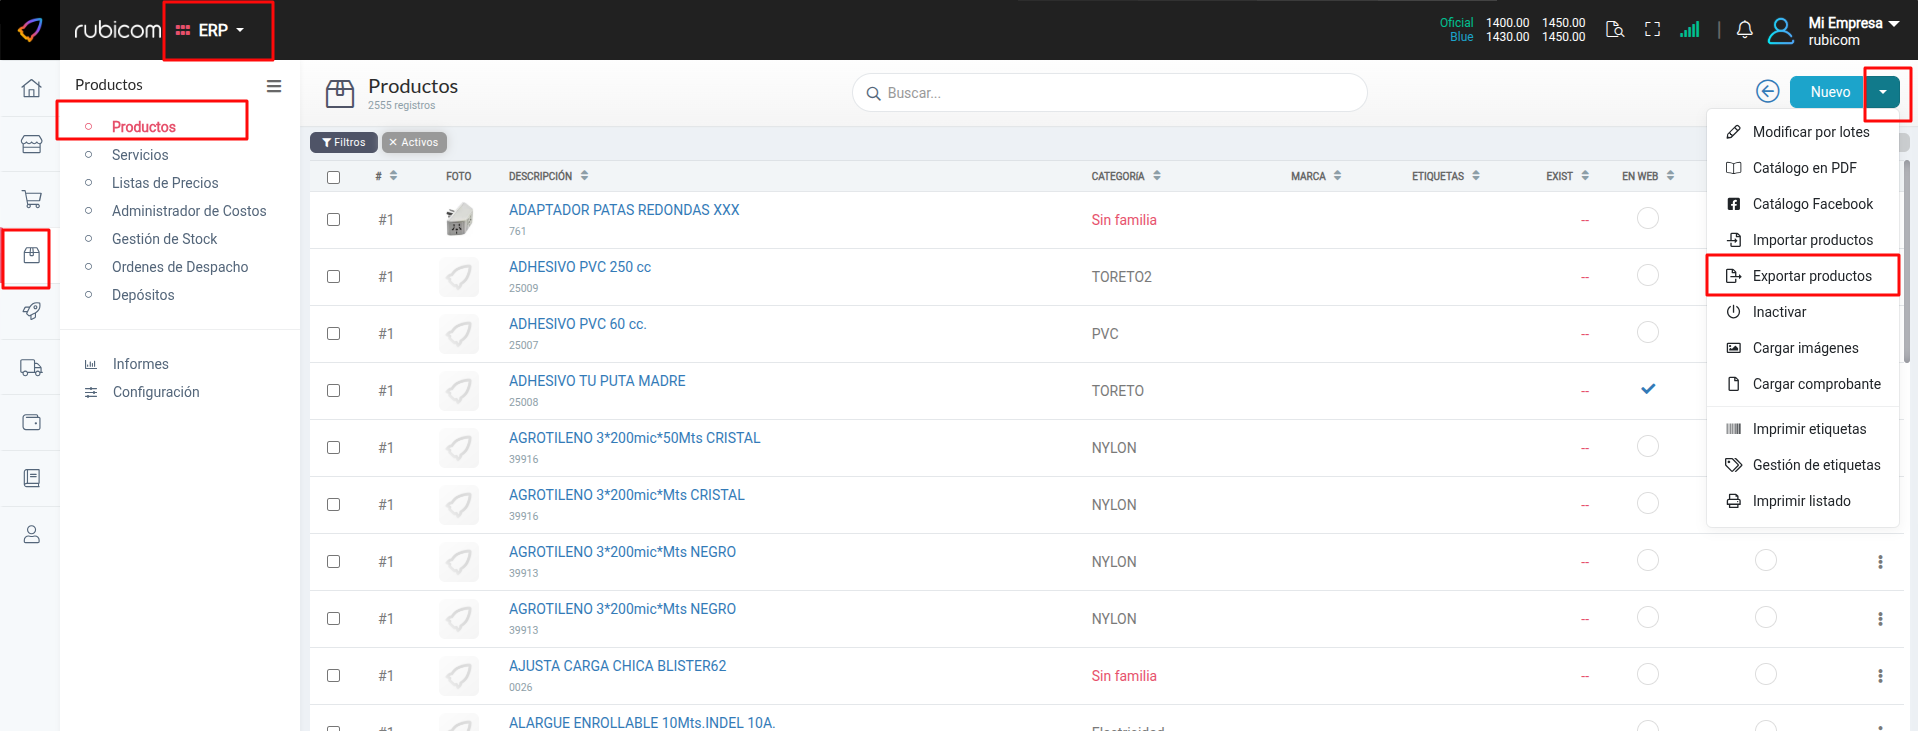Expand the Mi Empresa account menu
Viewport: 1918px width, 731px height.
click(1852, 30)
